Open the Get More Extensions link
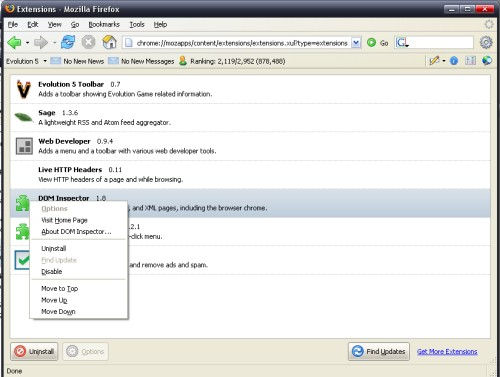This screenshot has width=500, height=377. coord(447,351)
